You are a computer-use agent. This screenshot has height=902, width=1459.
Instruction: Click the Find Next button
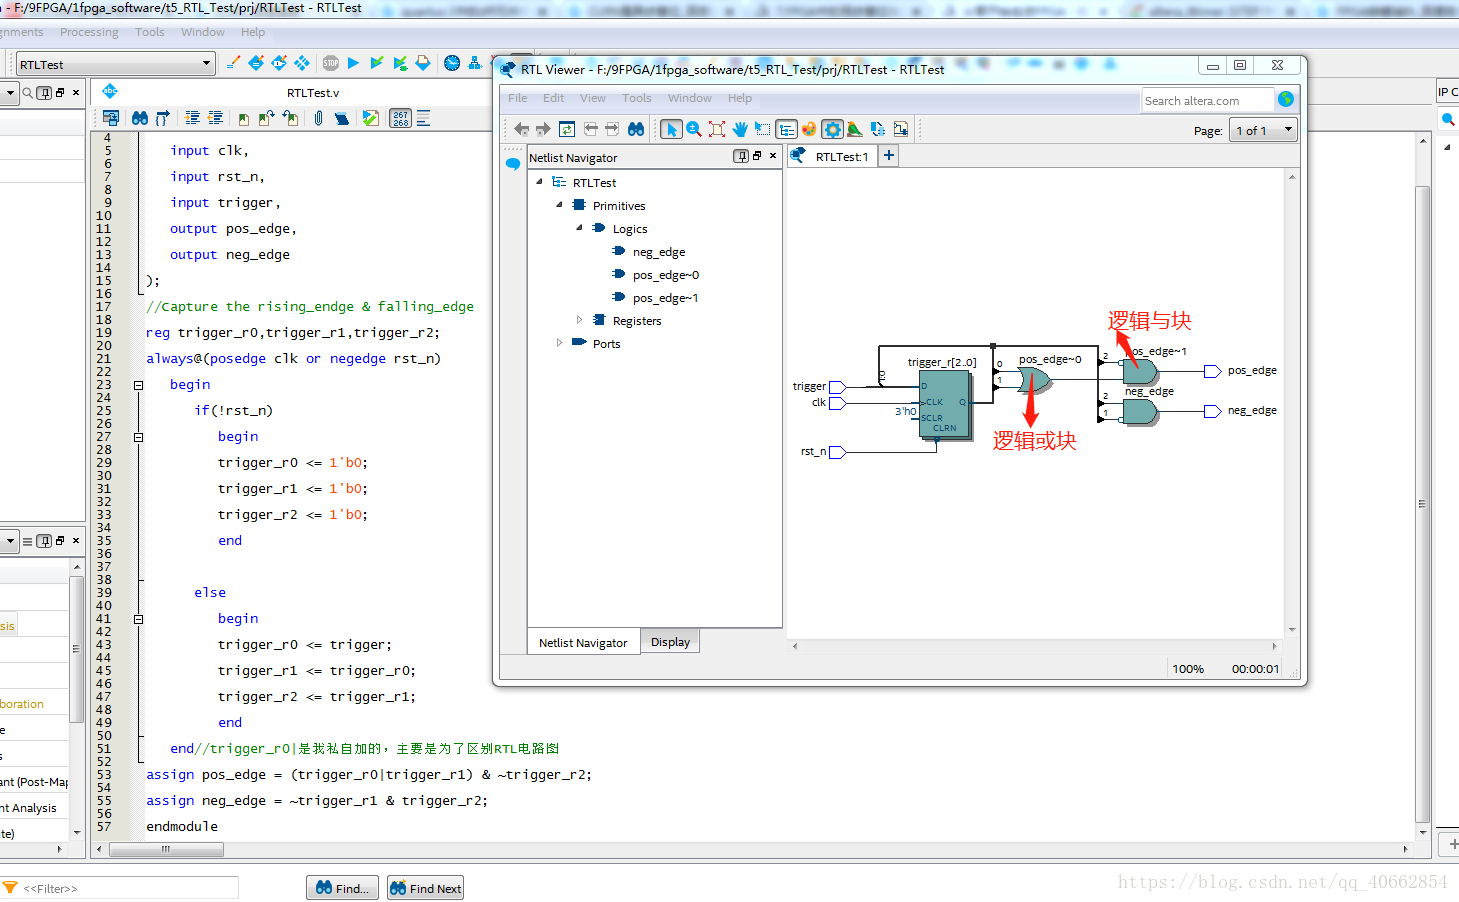[x=426, y=888]
